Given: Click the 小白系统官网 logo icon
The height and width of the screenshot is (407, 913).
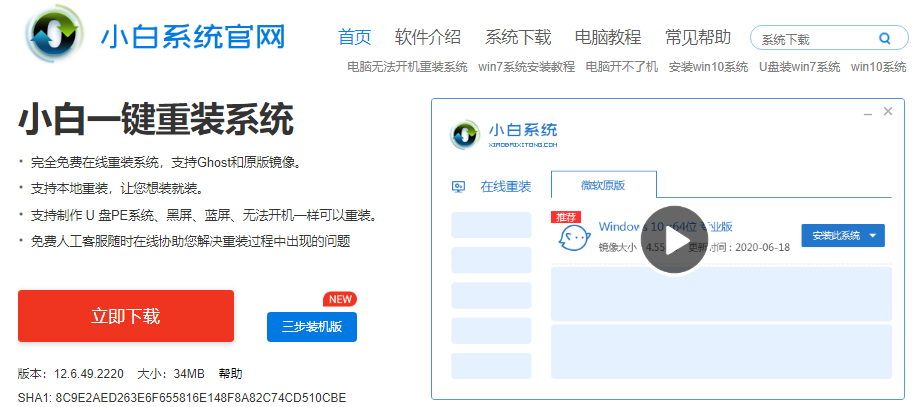Looking at the screenshot, I should pos(54,38).
